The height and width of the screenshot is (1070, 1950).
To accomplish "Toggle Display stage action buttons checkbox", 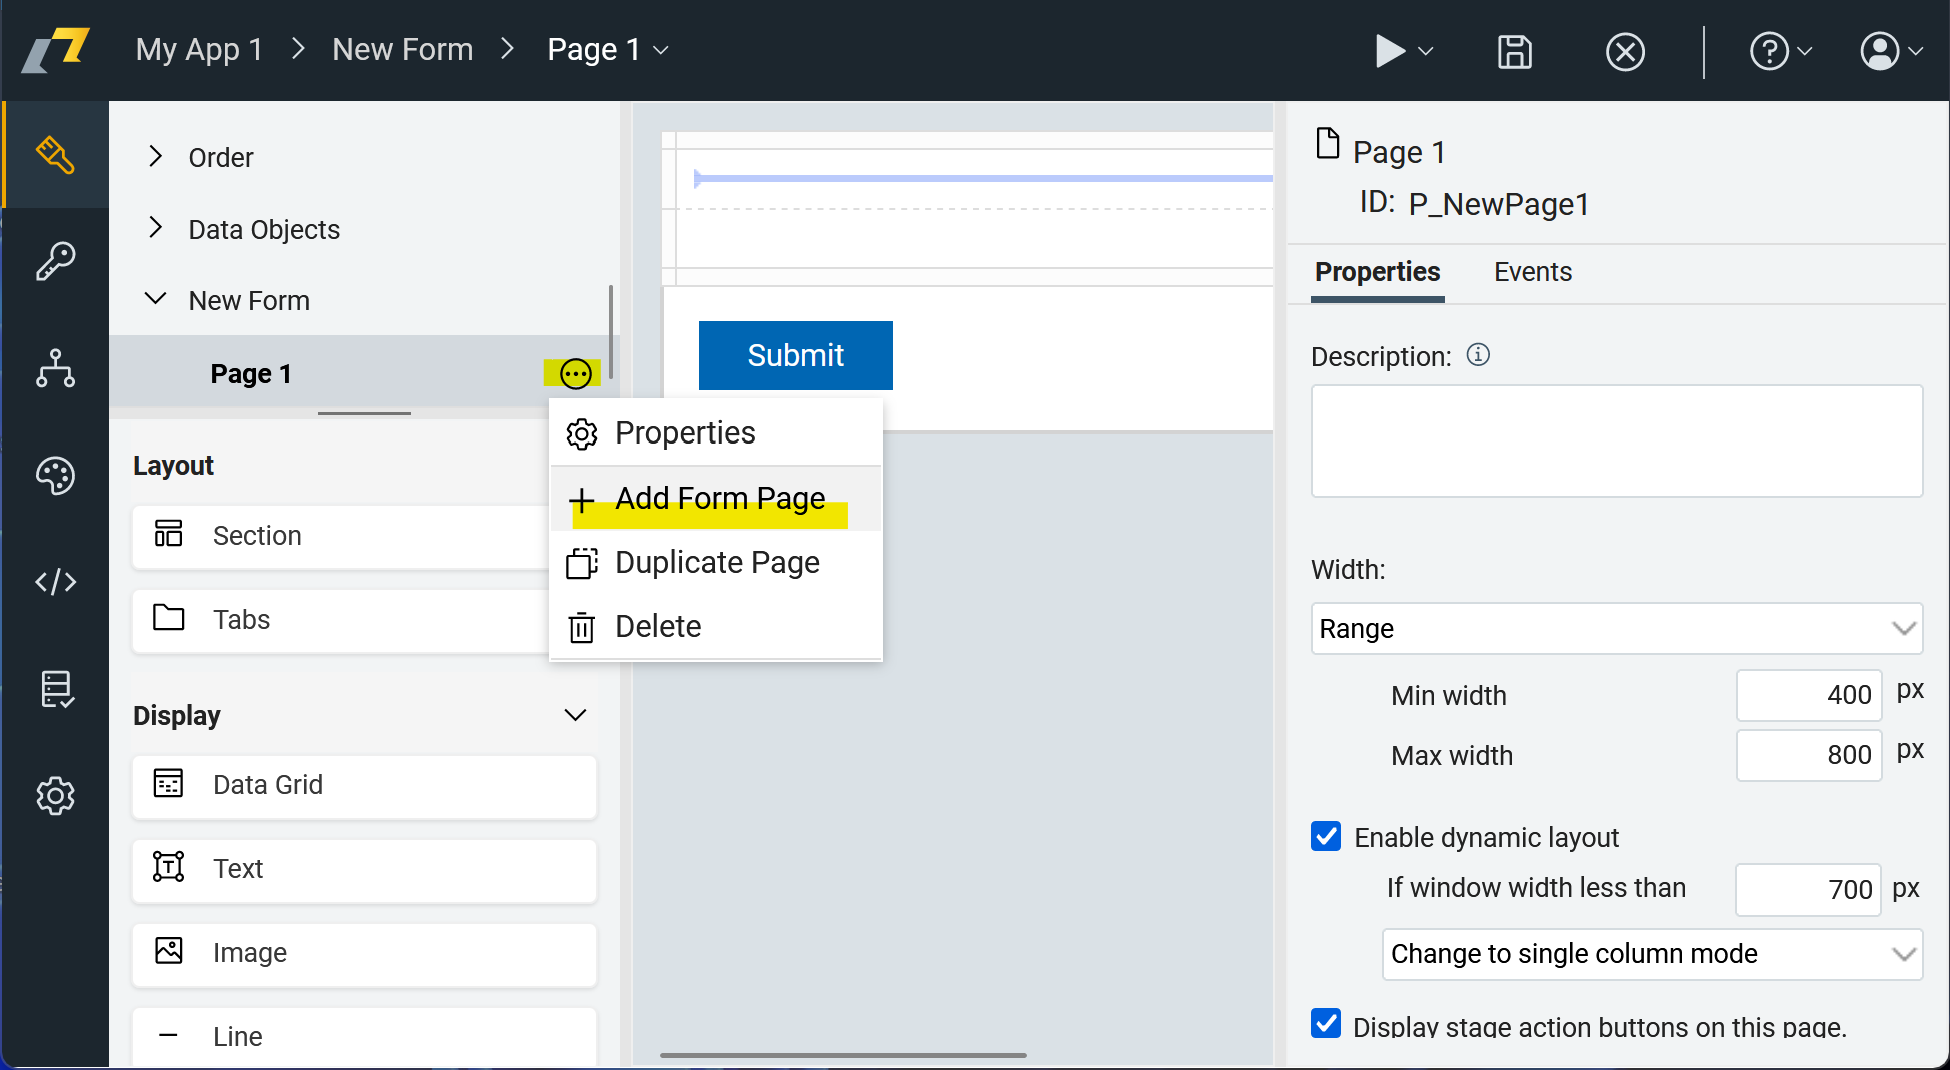I will [1326, 1024].
